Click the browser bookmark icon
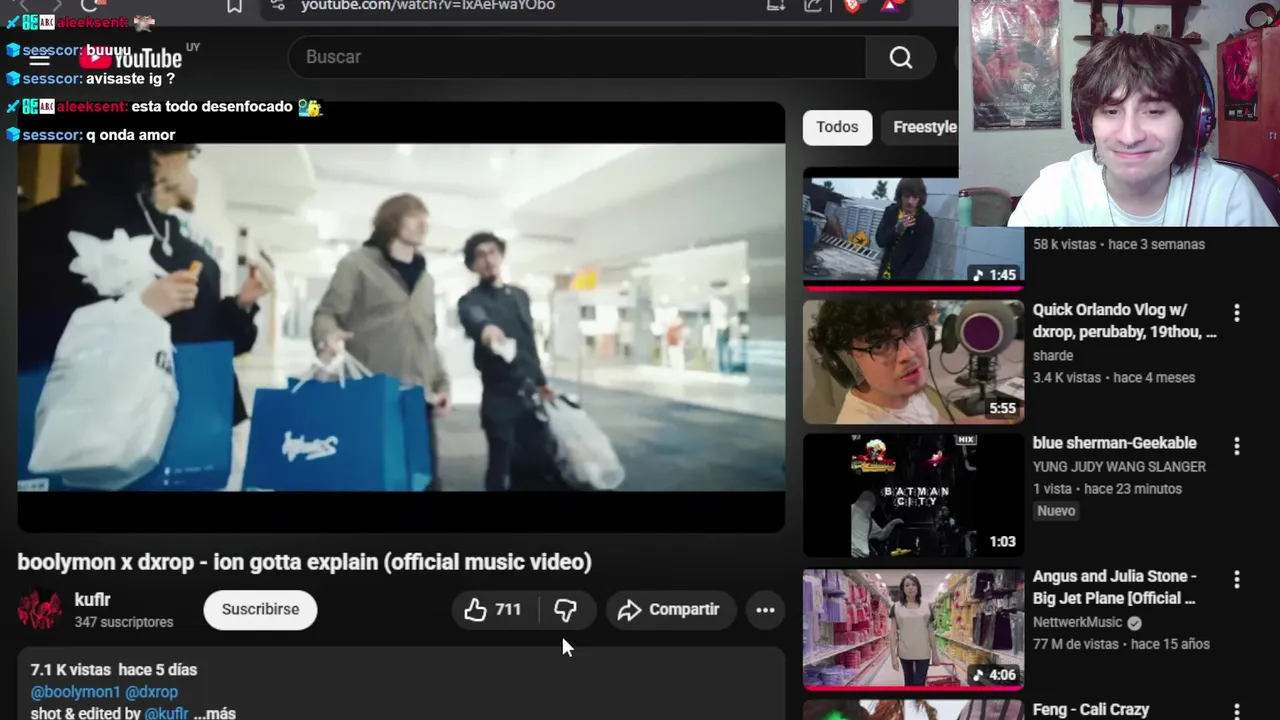1280x720 pixels. [234, 6]
